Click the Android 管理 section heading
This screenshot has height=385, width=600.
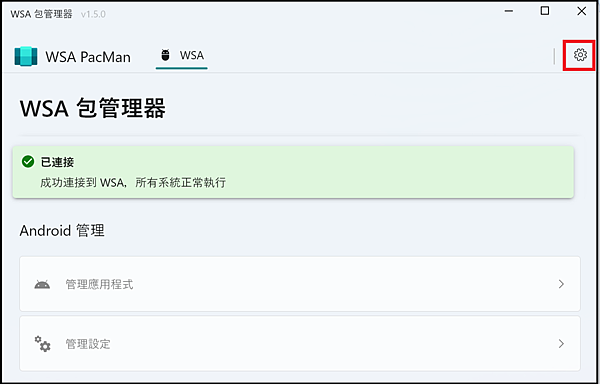[x=62, y=231]
